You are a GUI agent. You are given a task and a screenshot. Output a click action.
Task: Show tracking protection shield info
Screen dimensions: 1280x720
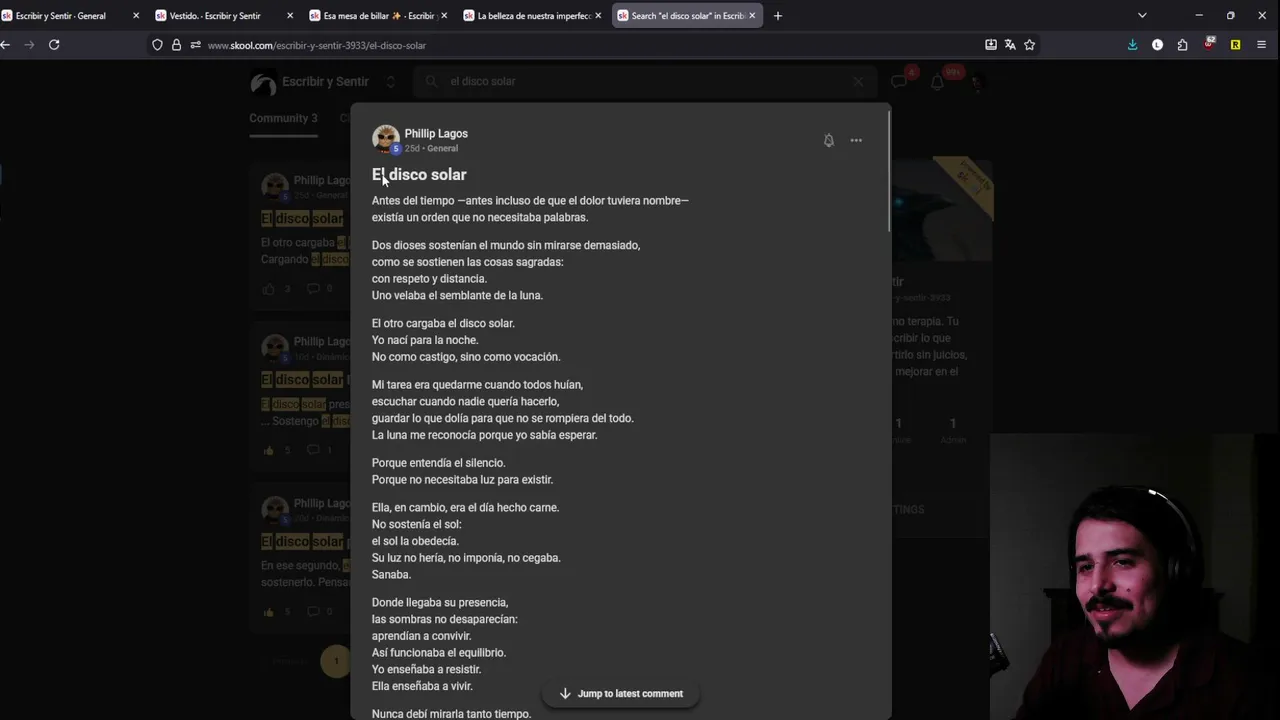pyautogui.click(x=157, y=45)
